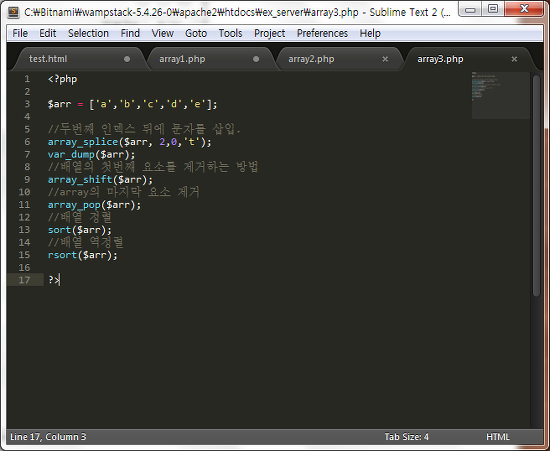Click the sort($arr) line on line 13
The height and width of the screenshot is (451, 550).
coord(80,230)
